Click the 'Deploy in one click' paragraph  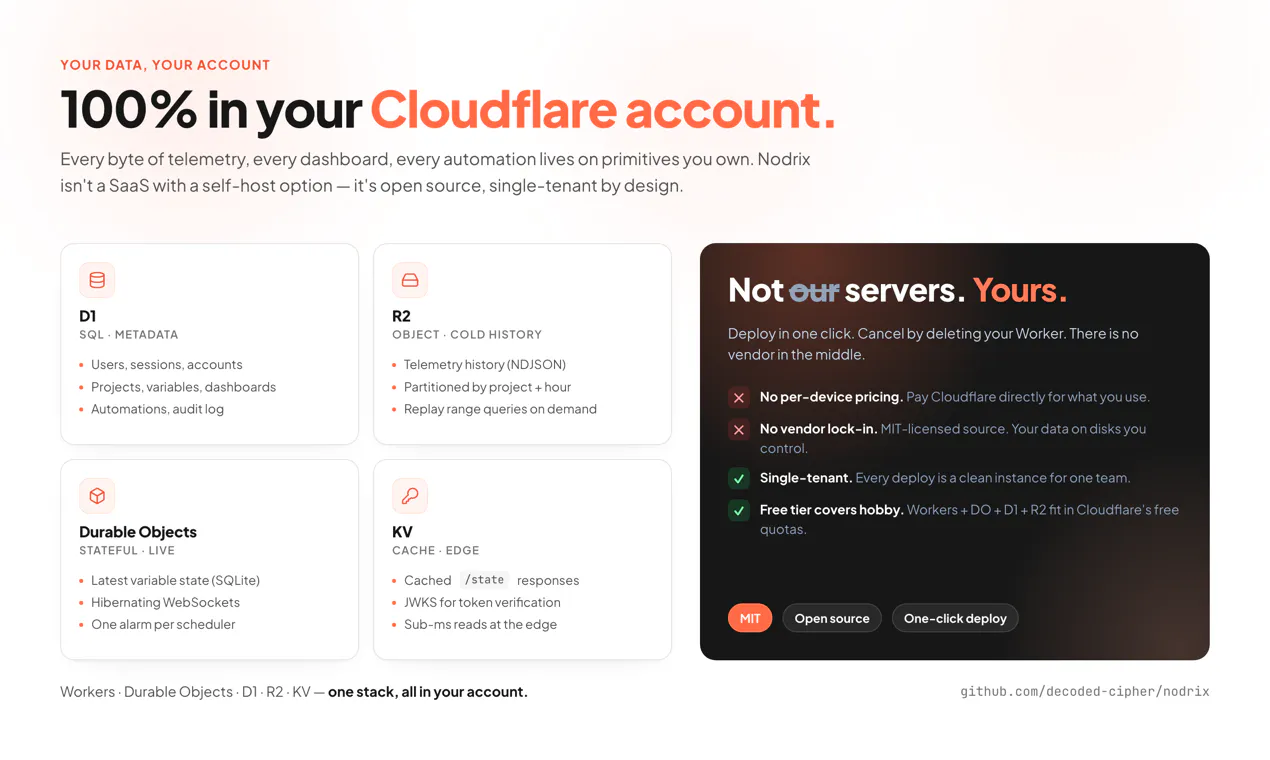tap(933, 344)
